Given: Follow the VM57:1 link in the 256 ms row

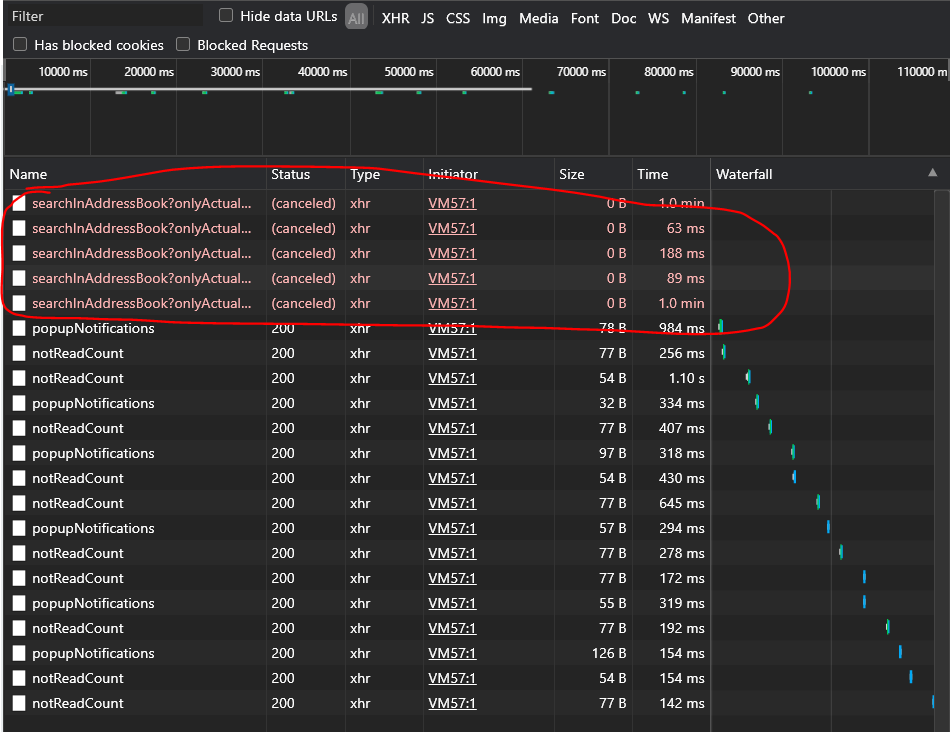Looking at the screenshot, I should pyautogui.click(x=452, y=353).
